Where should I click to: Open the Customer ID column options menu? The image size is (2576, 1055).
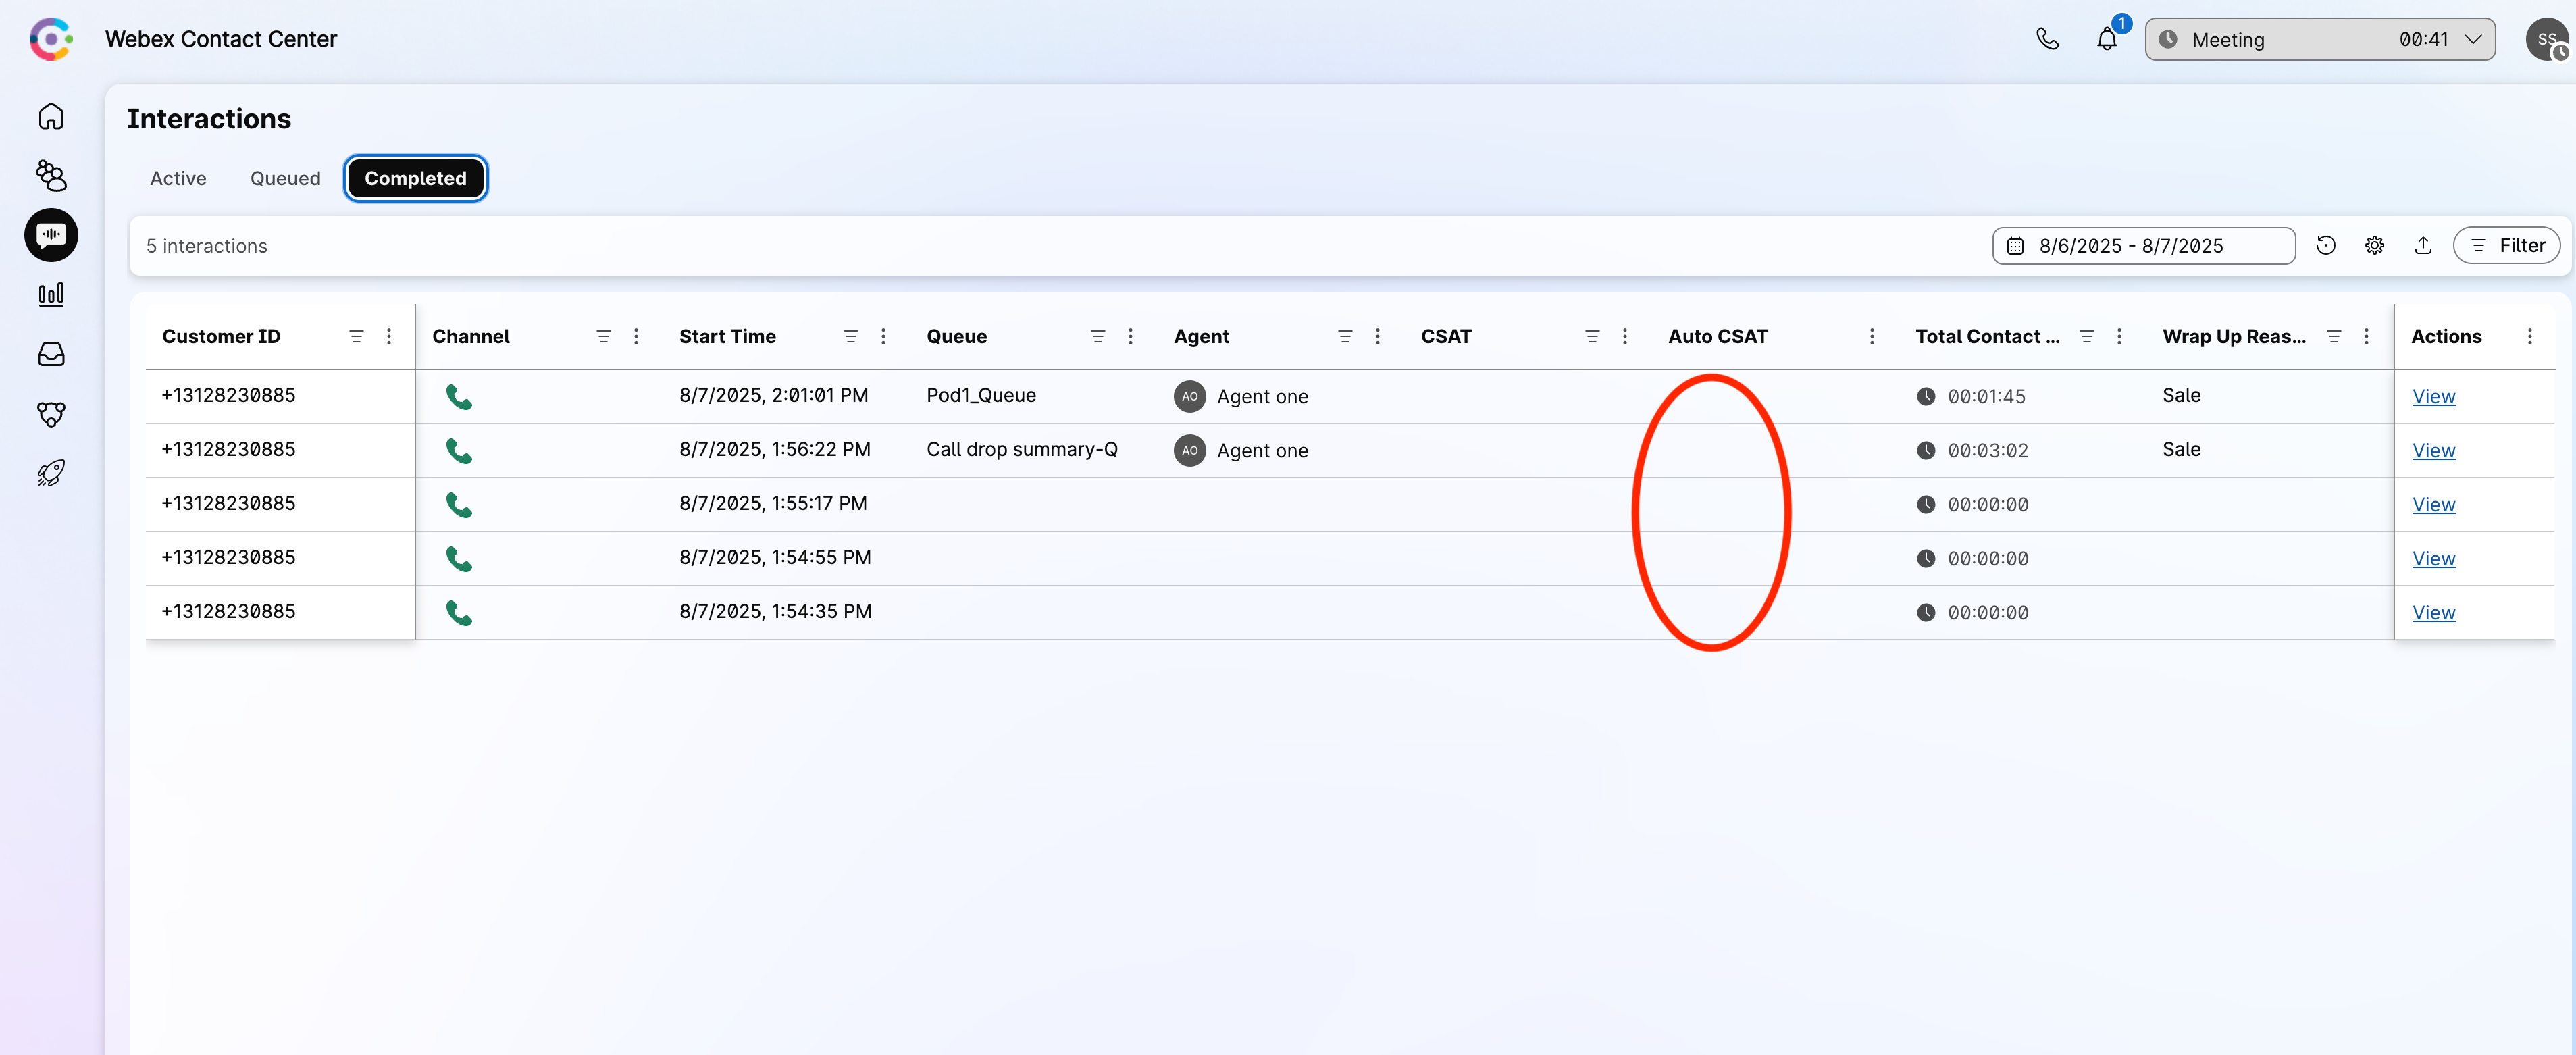(389, 337)
